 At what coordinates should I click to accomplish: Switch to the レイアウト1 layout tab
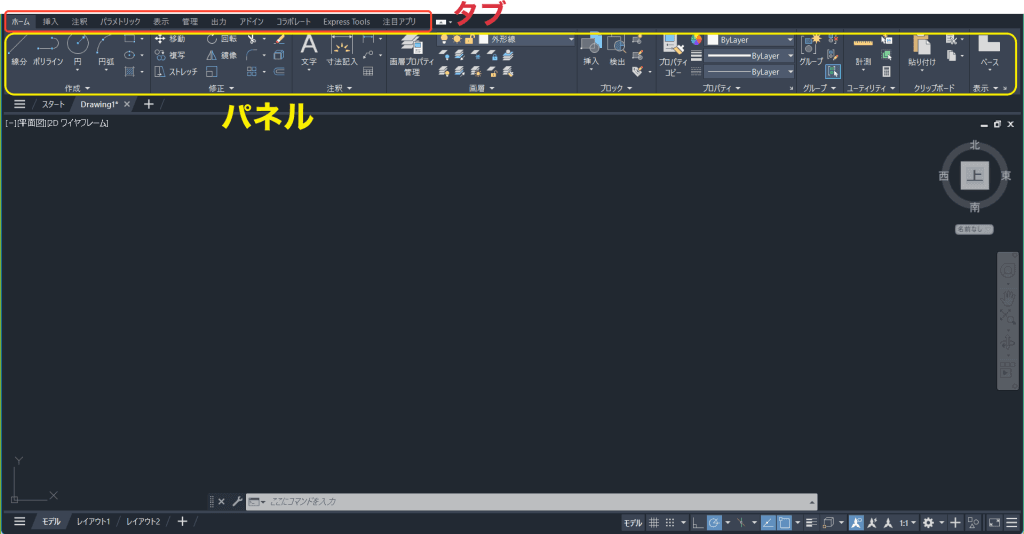click(93, 522)
